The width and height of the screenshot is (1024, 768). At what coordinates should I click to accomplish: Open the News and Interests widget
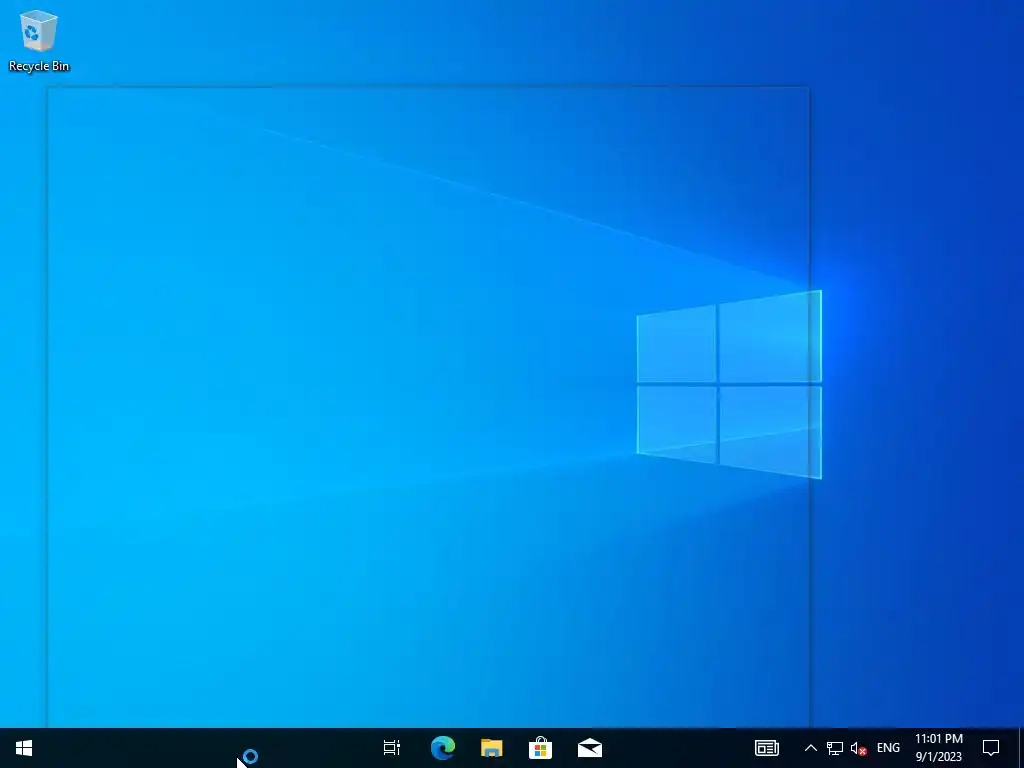tap(767, 748)
